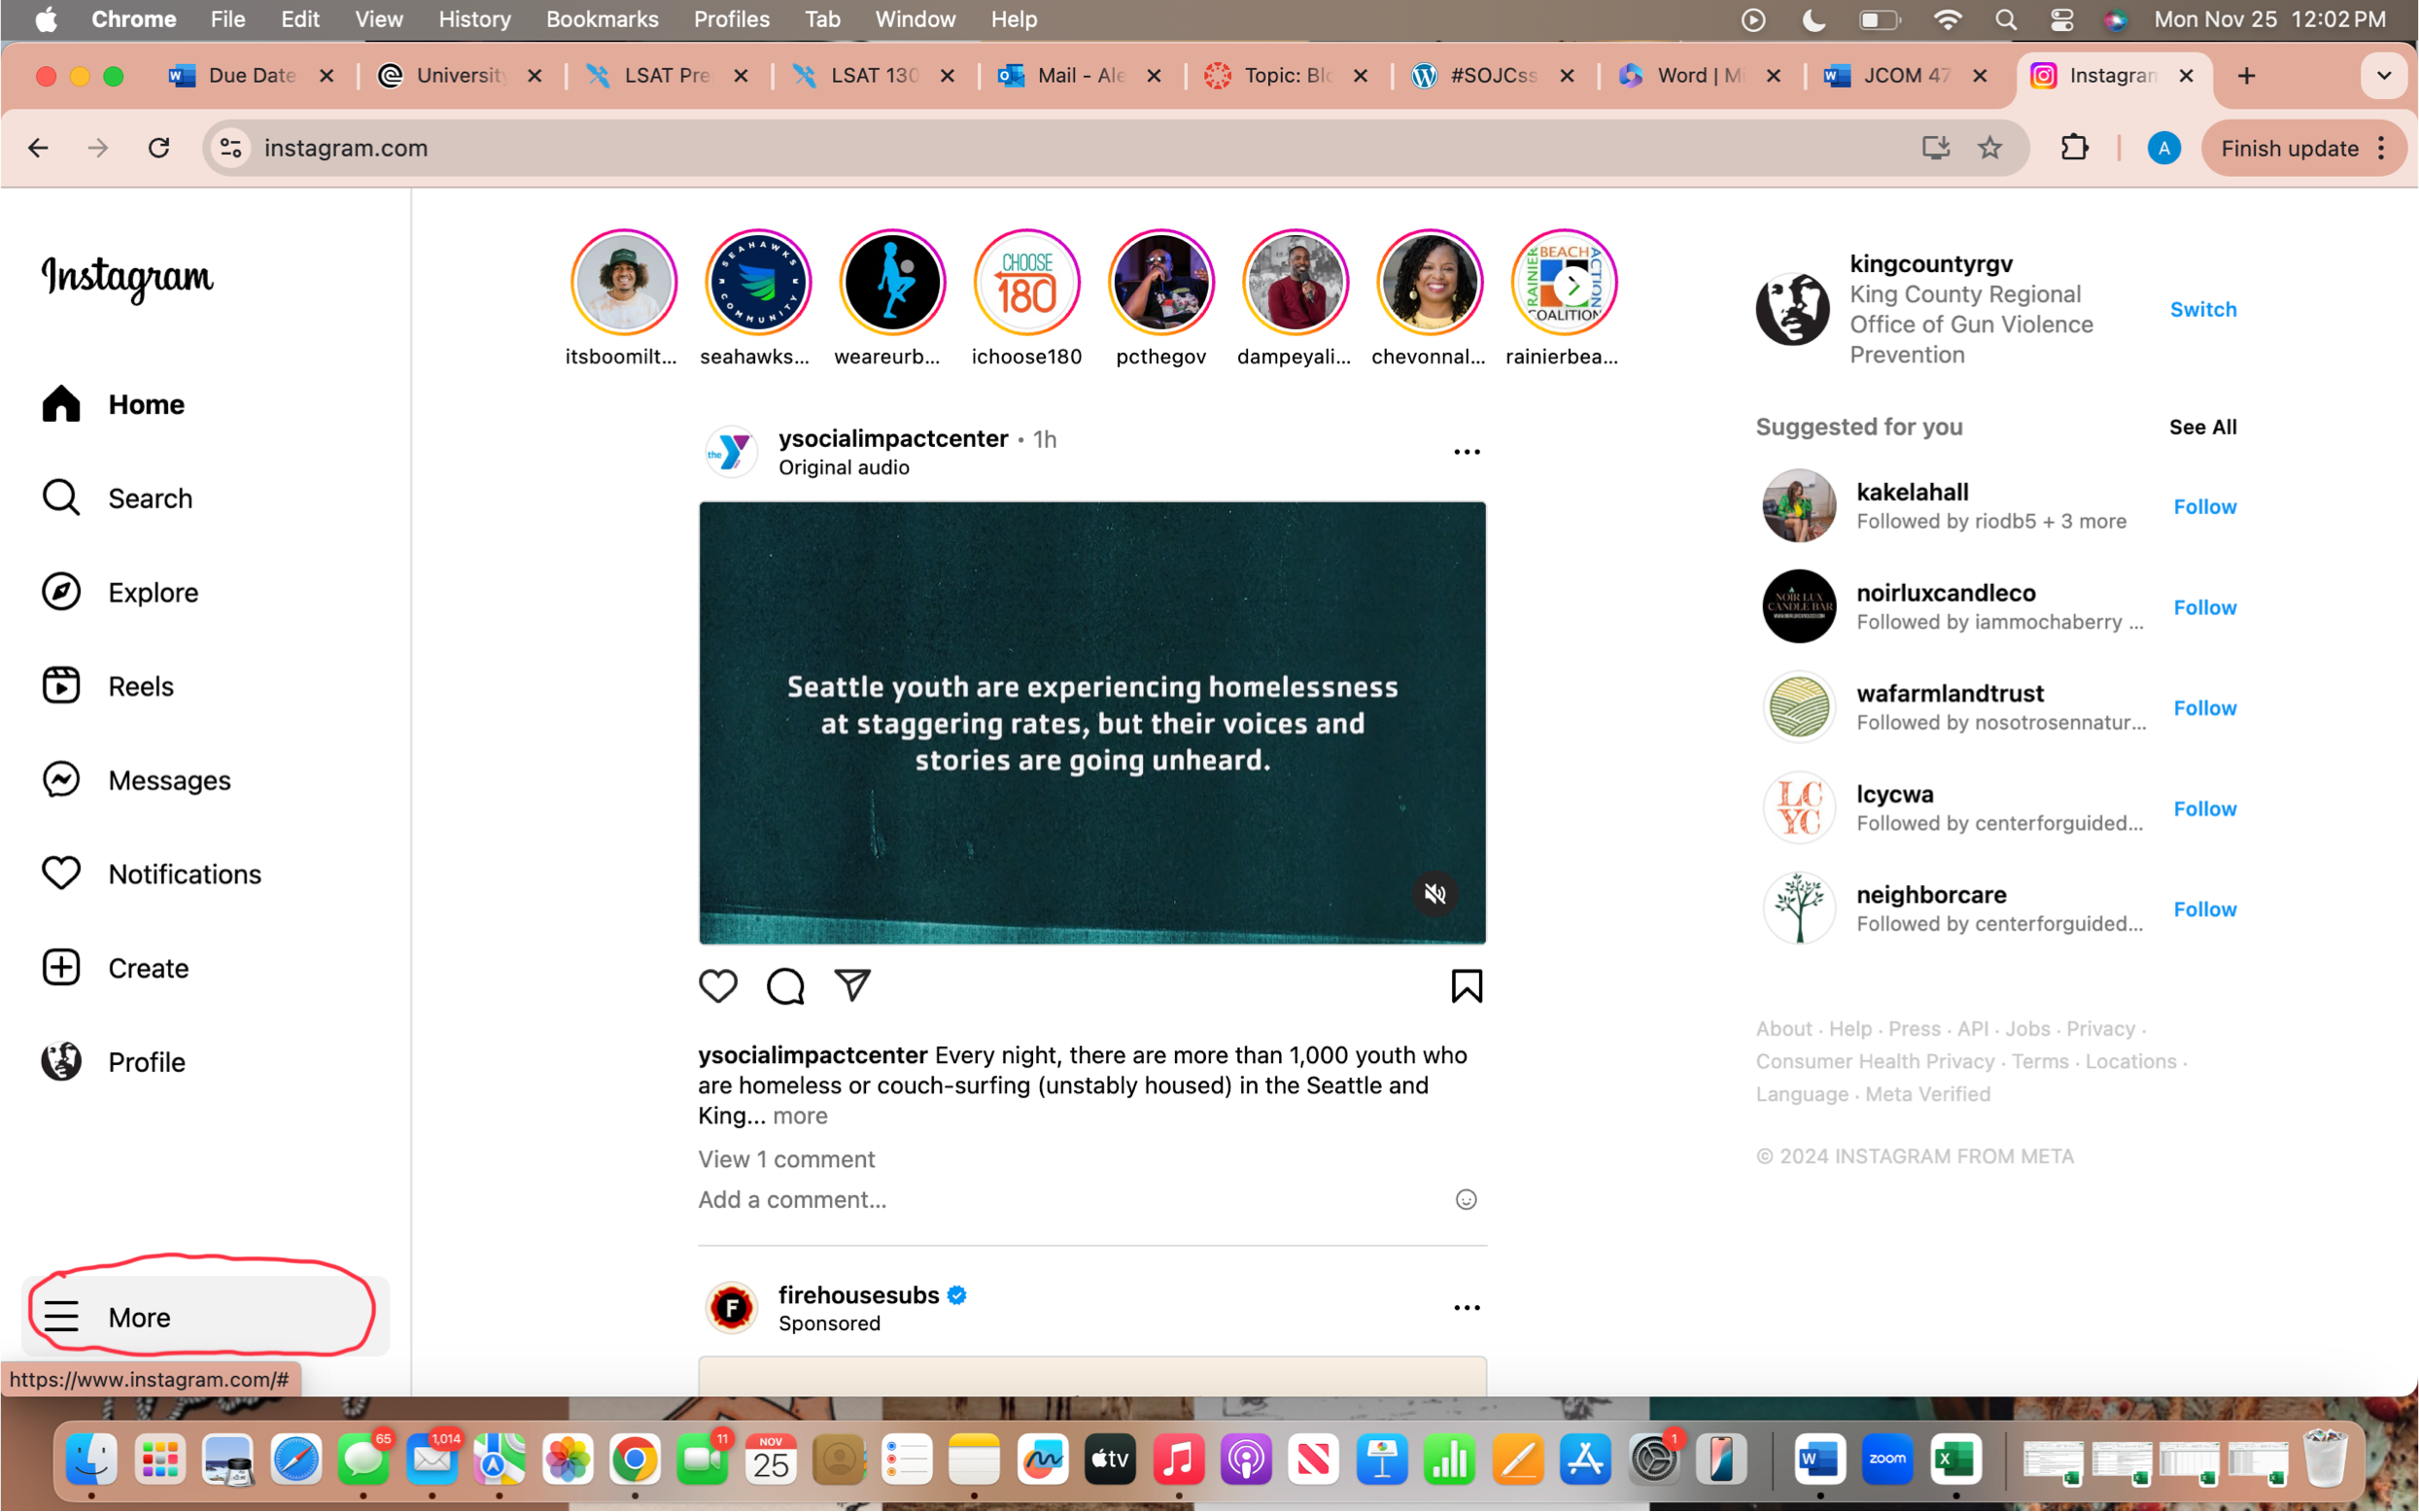Switch to the Mail browser tab

1082,76
